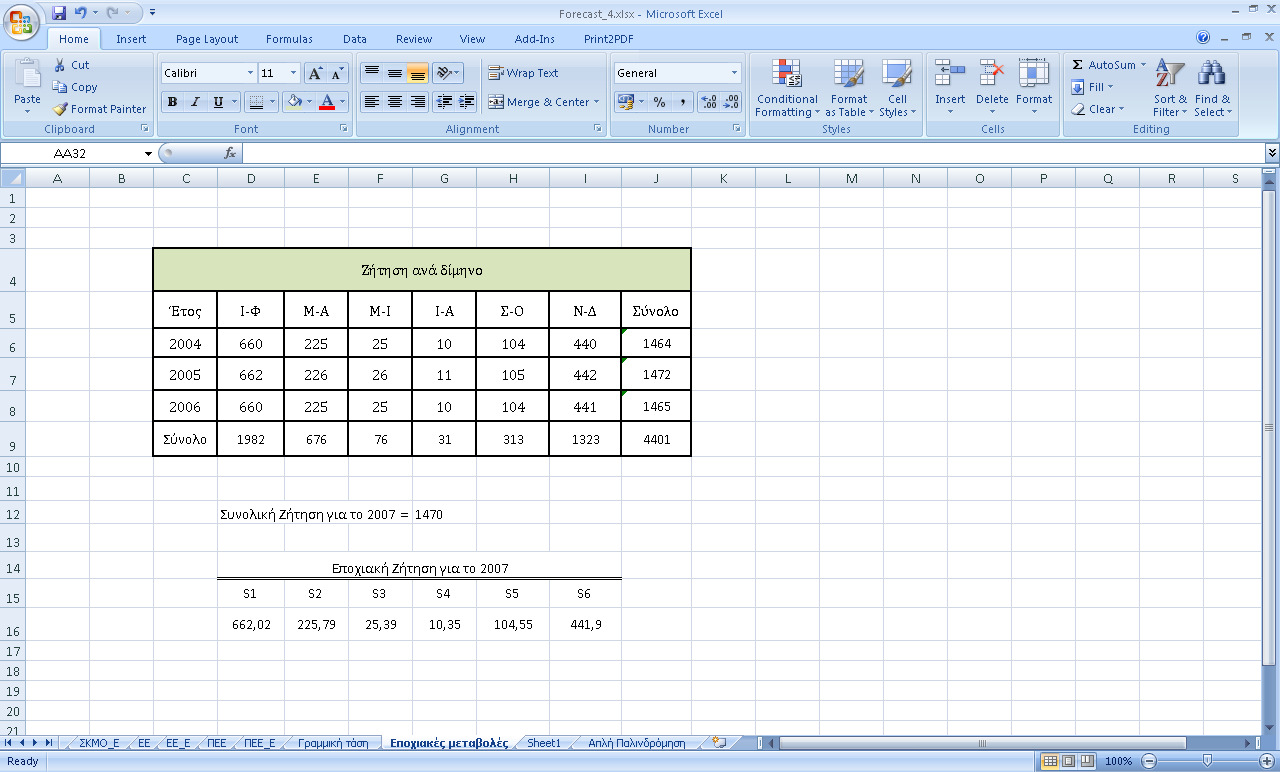1281x772 pixels.
Task: Increase font size with Grow Font
Action: click(315, 73)
